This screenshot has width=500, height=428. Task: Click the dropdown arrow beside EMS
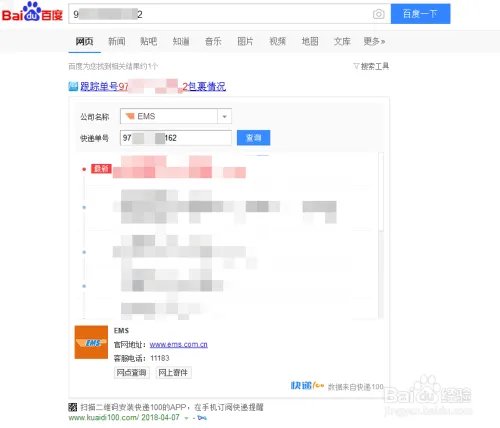[x=225, y=117]
